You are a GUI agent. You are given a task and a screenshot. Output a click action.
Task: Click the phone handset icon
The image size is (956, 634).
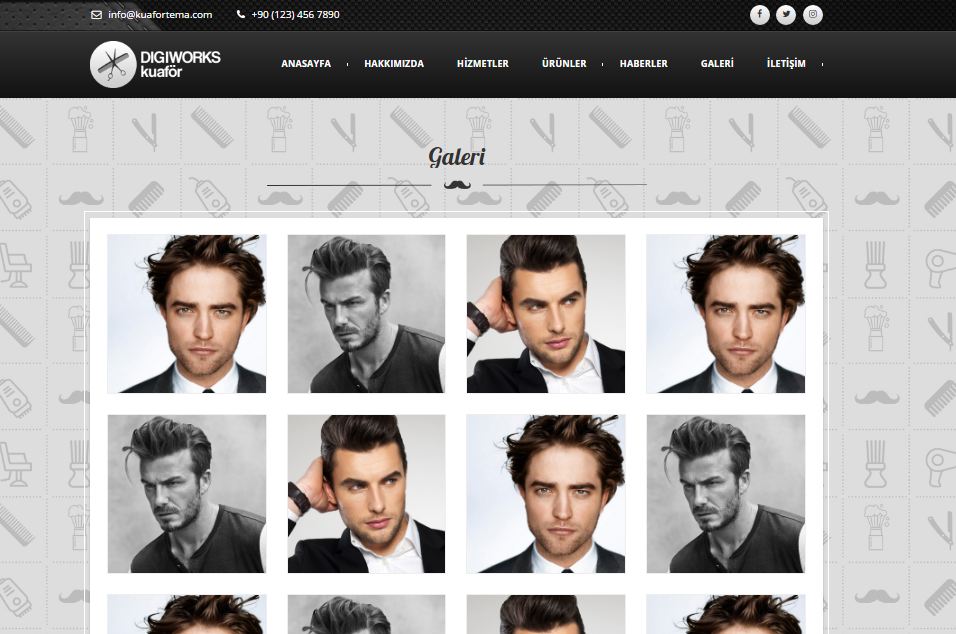pos(241,14)
